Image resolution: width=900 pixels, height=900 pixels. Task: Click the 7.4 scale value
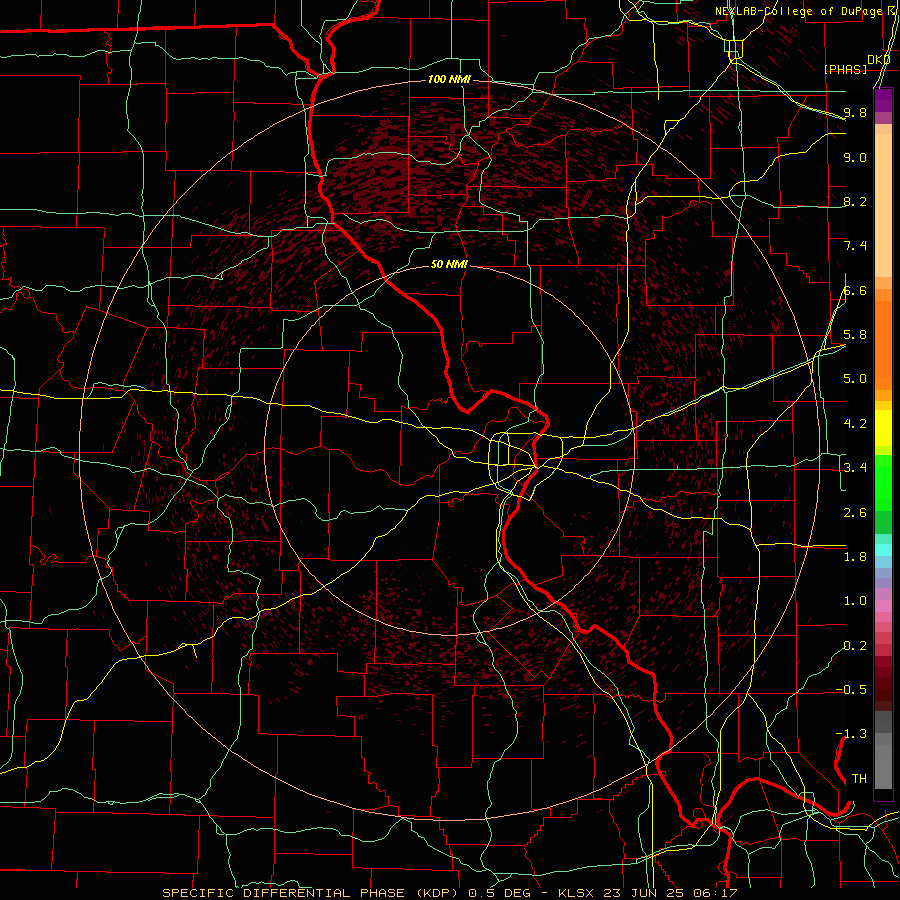pos(855,246)
